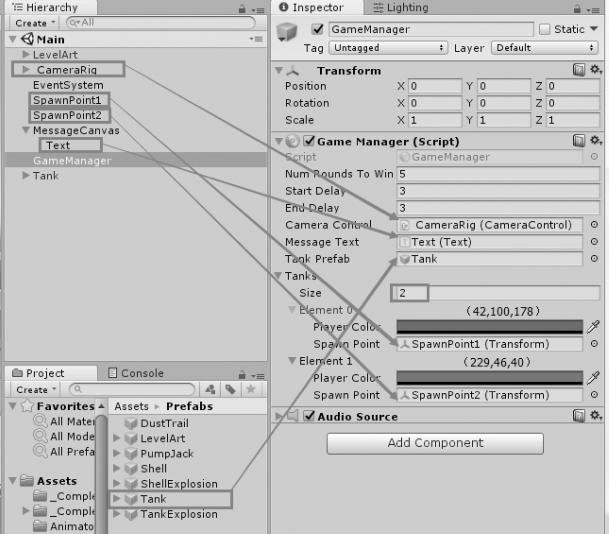Open Audio Source gear settings menu
609x534 pixels.
click(x=596, y=415)
